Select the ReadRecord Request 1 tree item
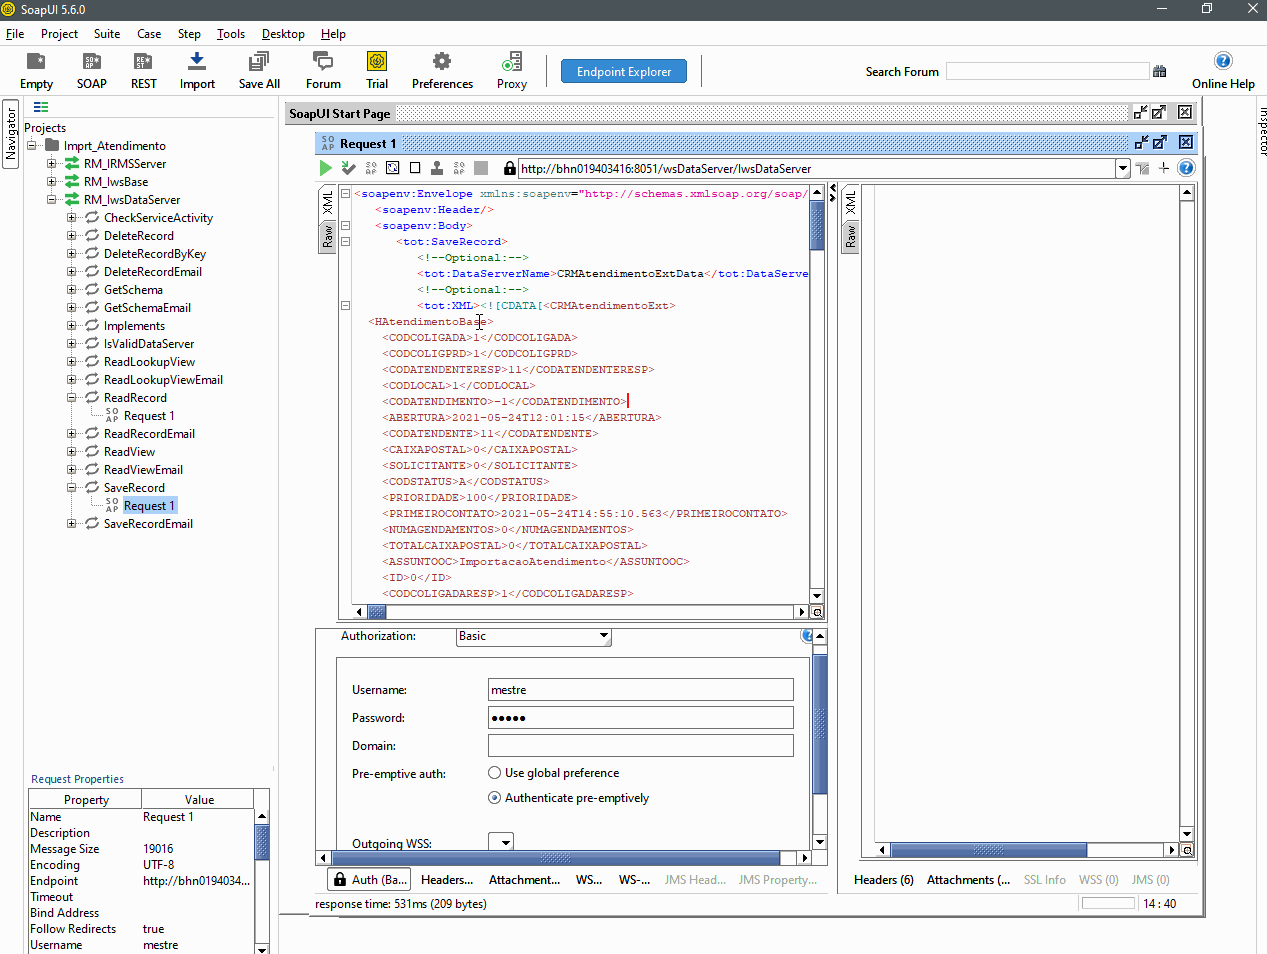 point(149,416)
